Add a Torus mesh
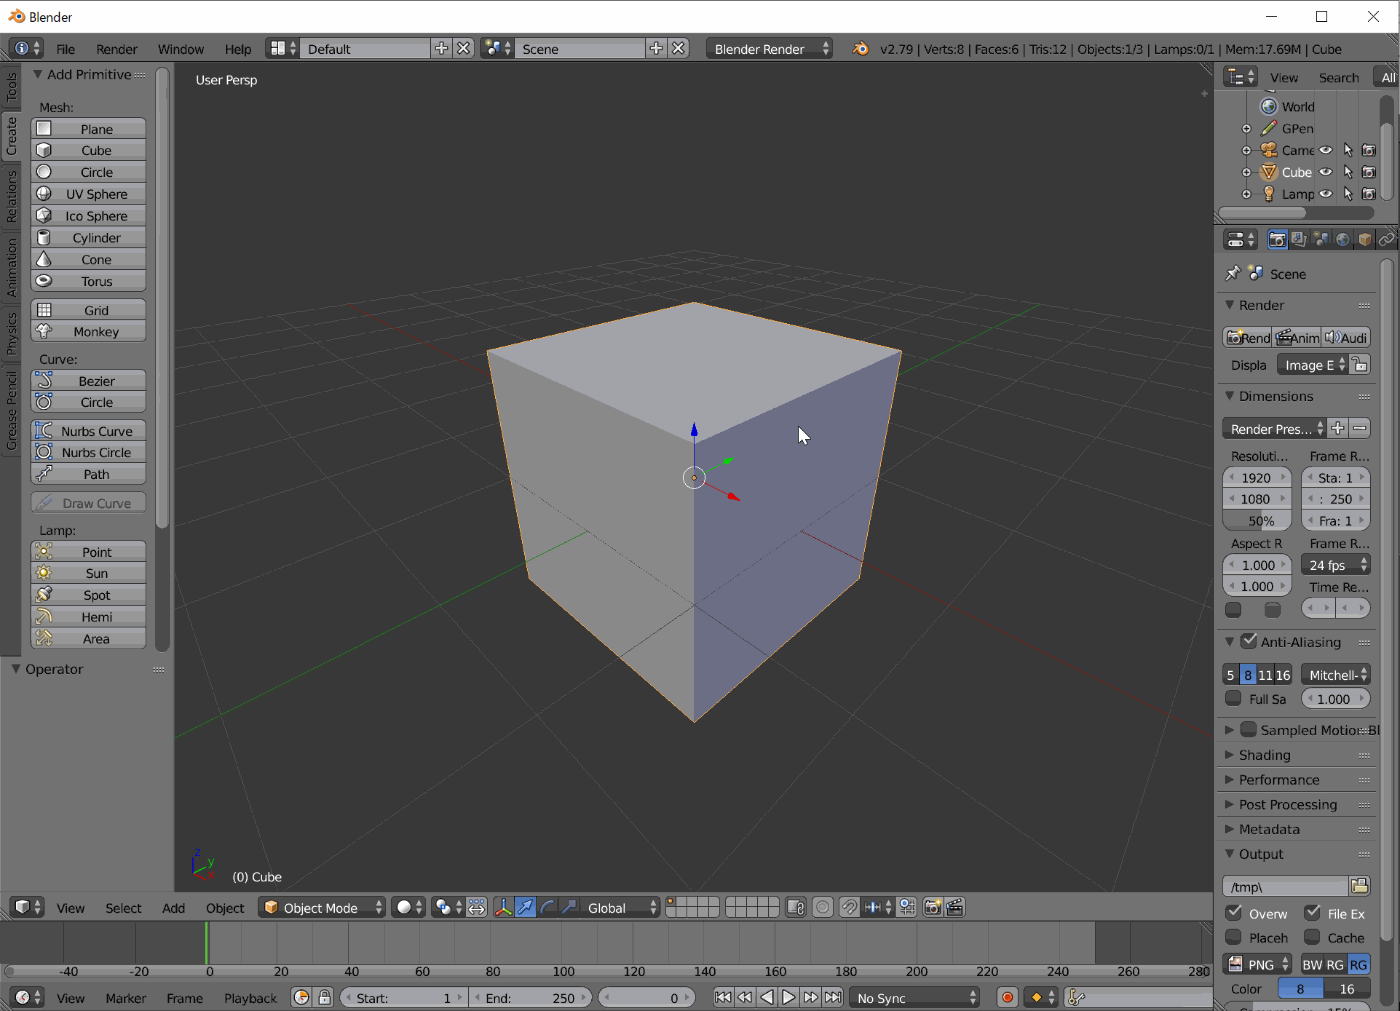Screen dimensions: 1400x1011 pyautogui.click(x=88, y=281)
